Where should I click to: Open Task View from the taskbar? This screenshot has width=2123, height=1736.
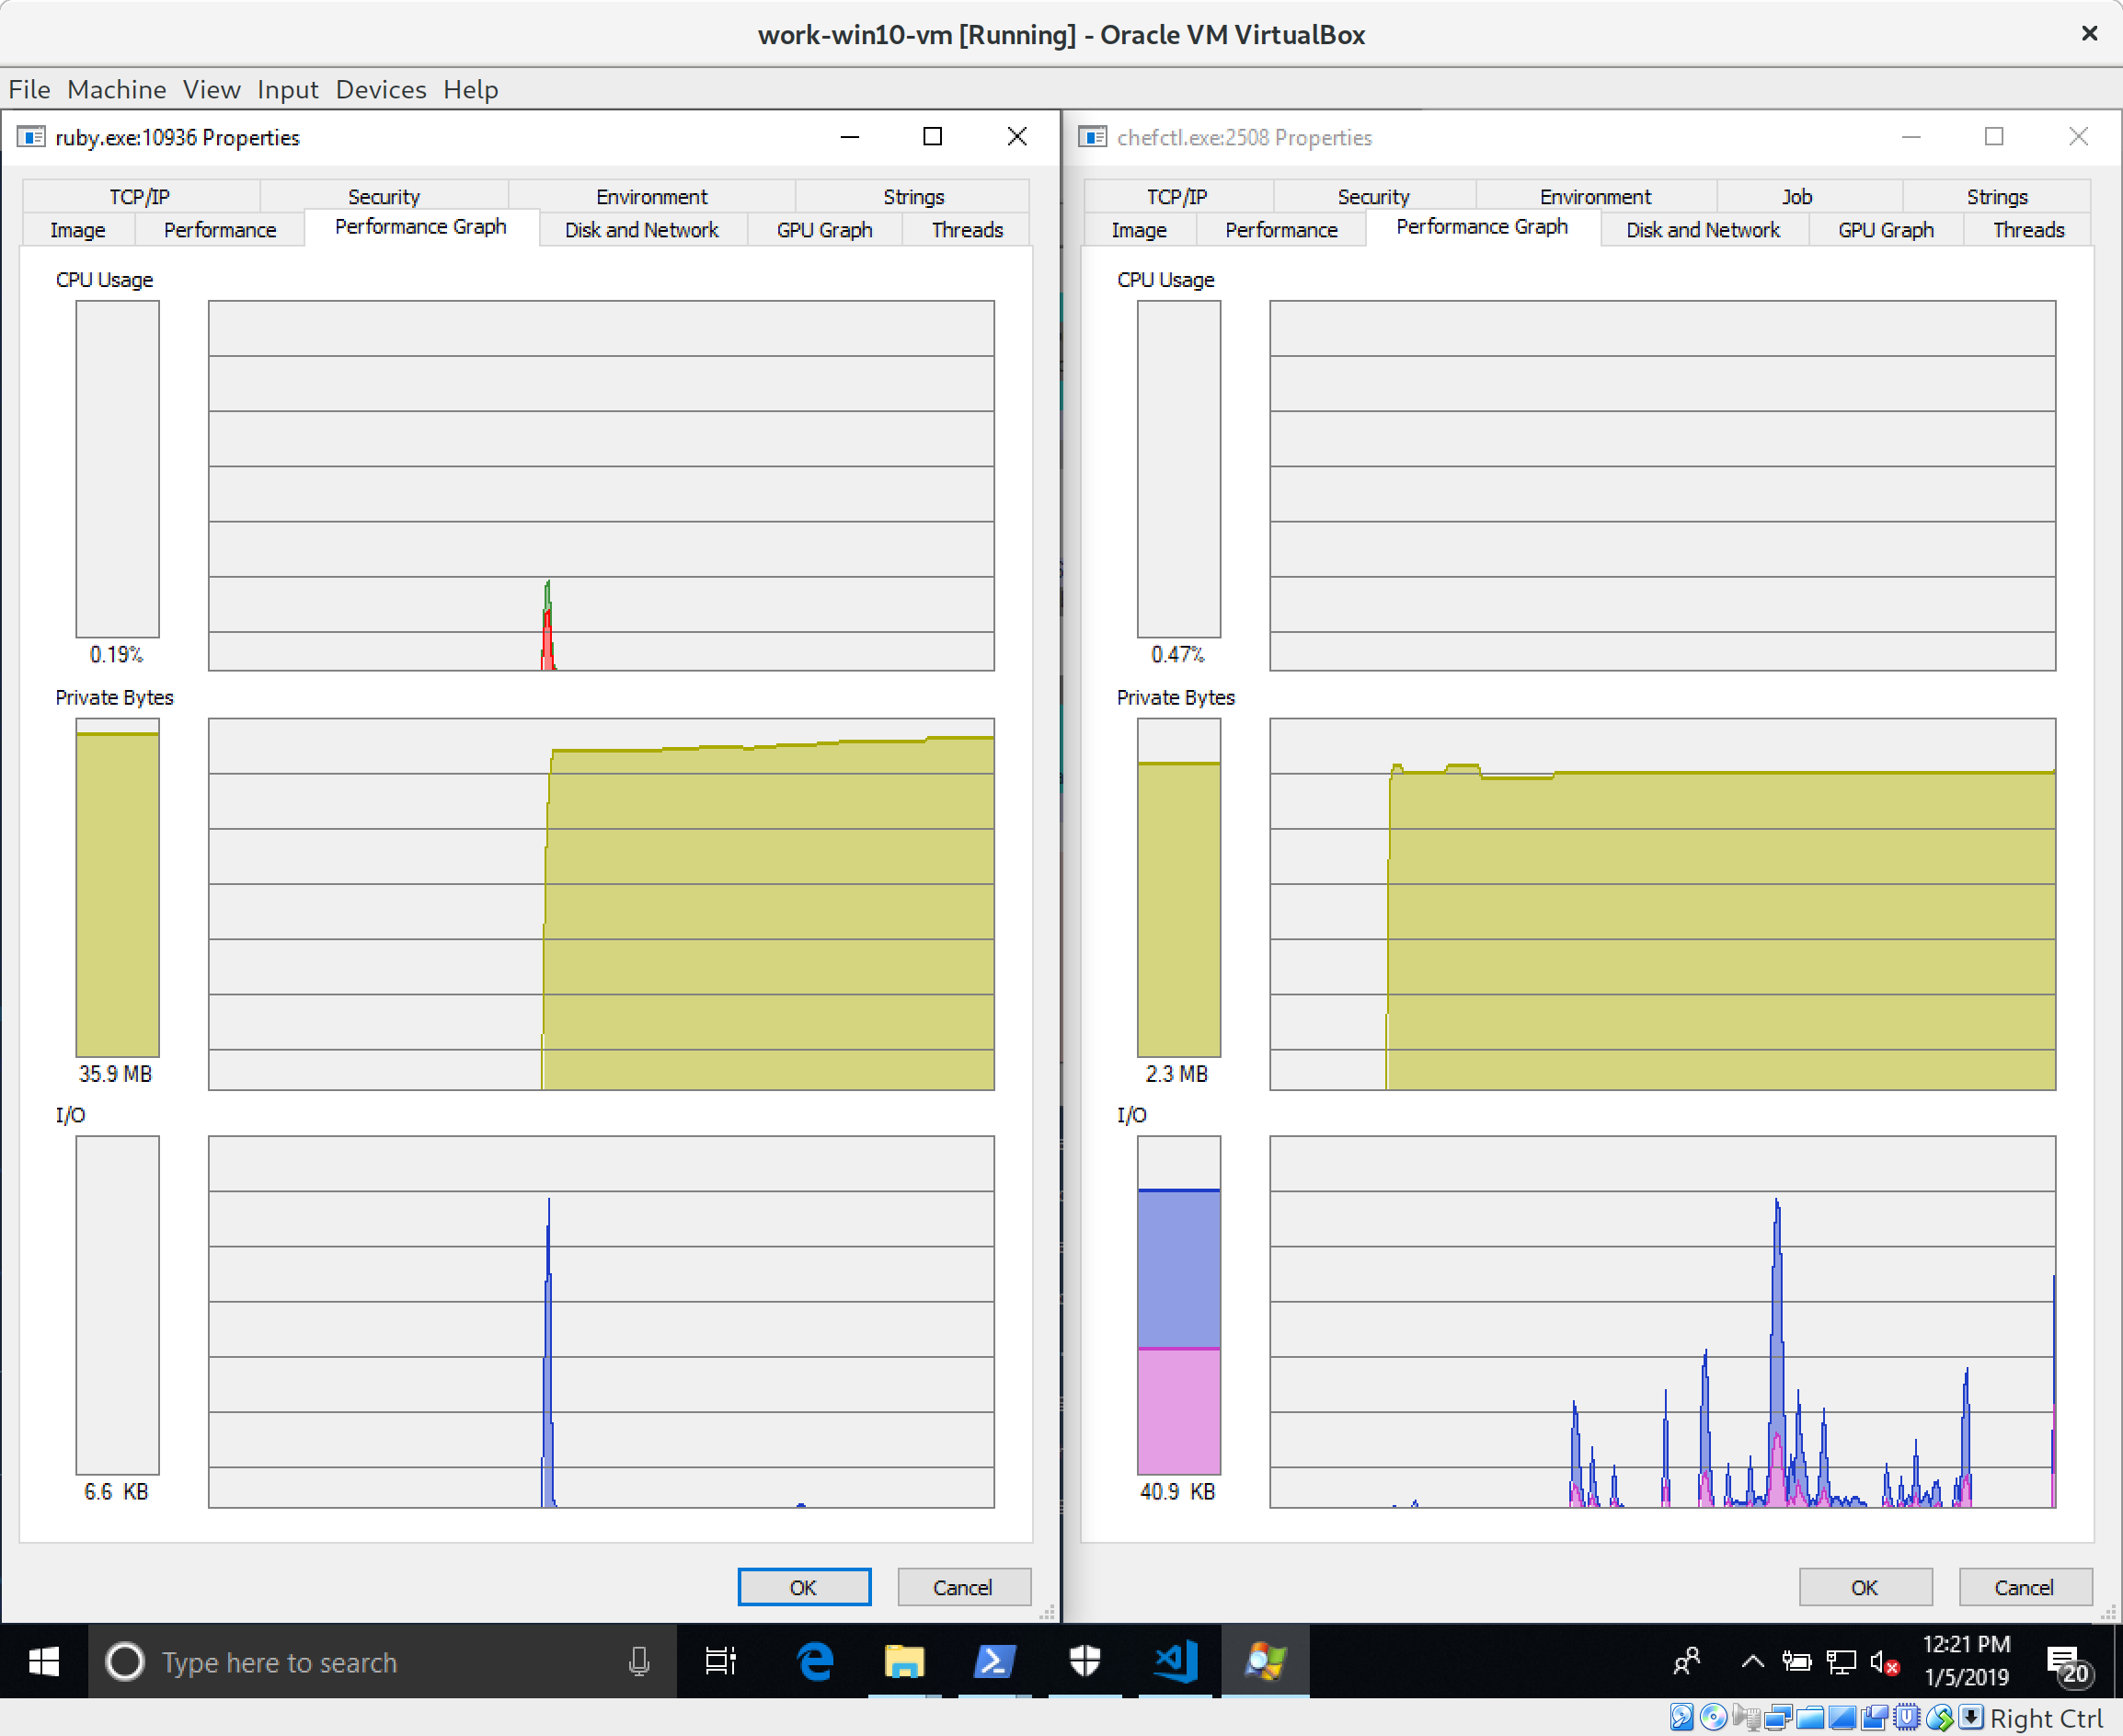[720, 1661]
